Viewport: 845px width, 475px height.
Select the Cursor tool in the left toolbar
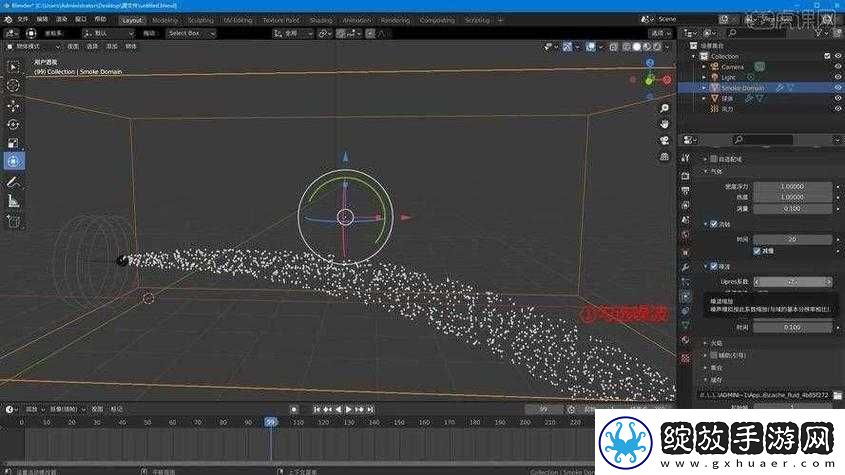tap(13, 86)
